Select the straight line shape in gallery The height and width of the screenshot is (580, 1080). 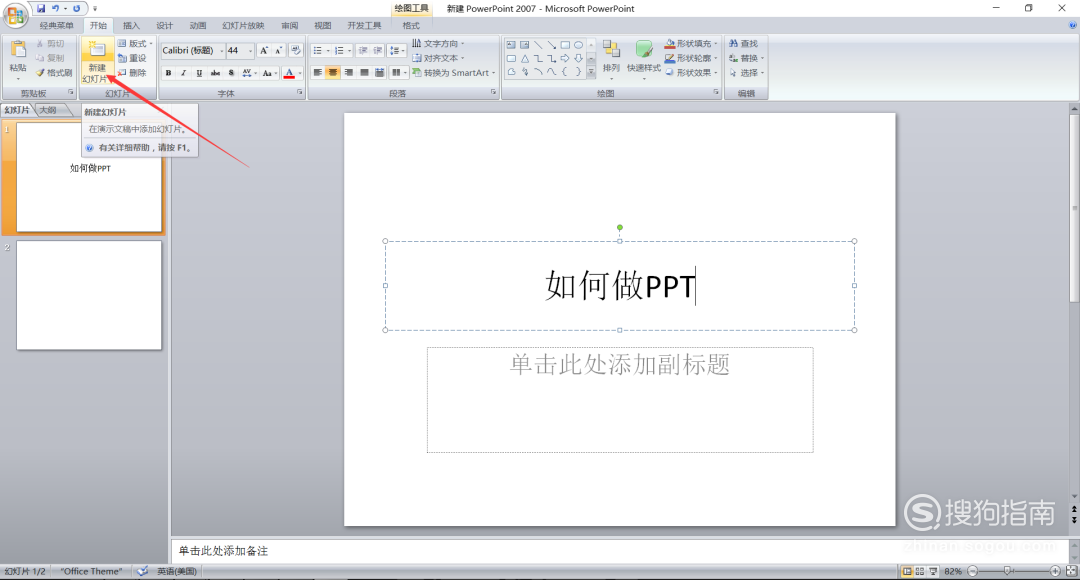point(538,45)
